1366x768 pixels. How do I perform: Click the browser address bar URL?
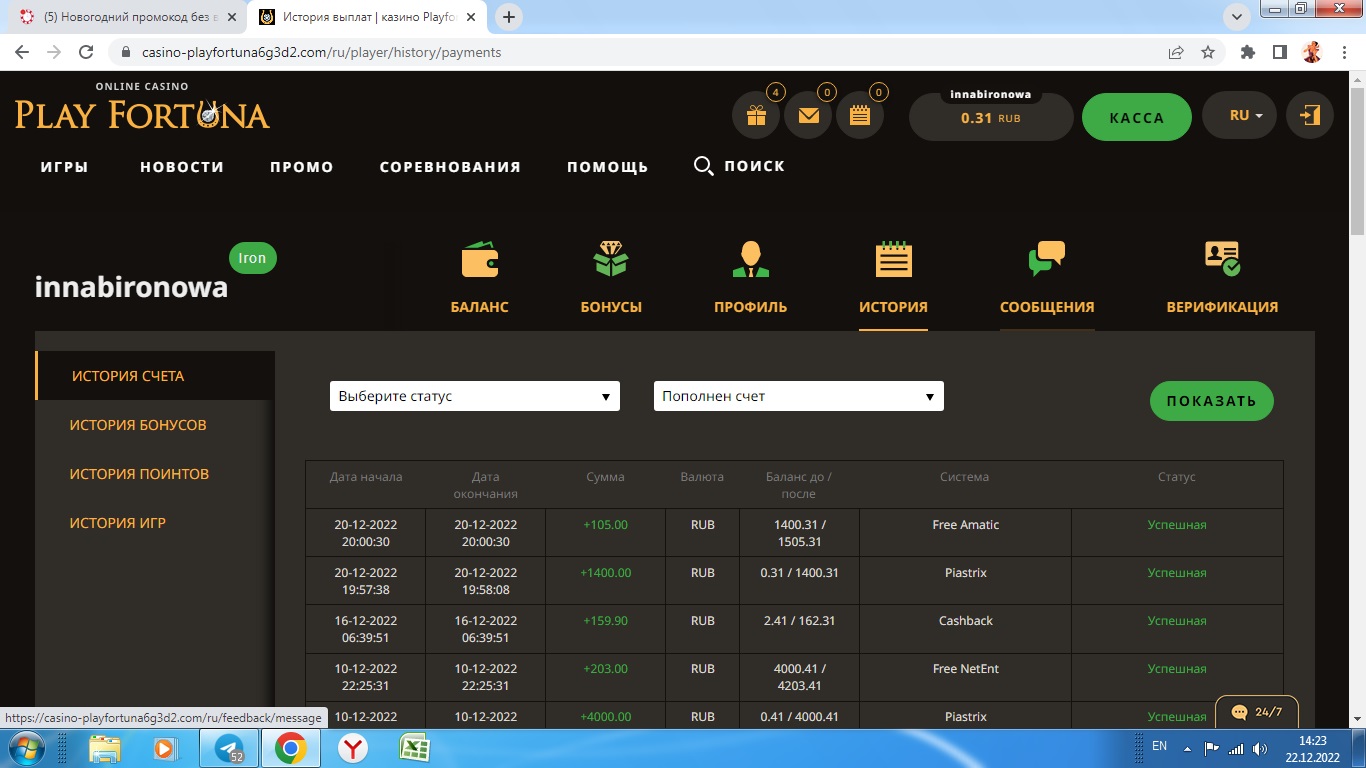pos(322,52)
